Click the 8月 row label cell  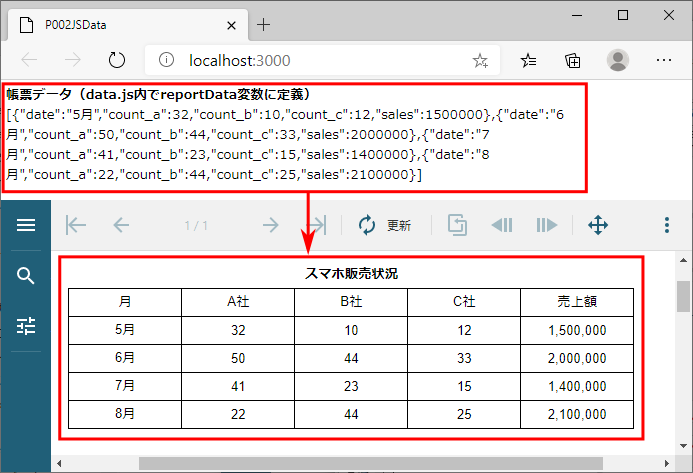tap(125, 414)
